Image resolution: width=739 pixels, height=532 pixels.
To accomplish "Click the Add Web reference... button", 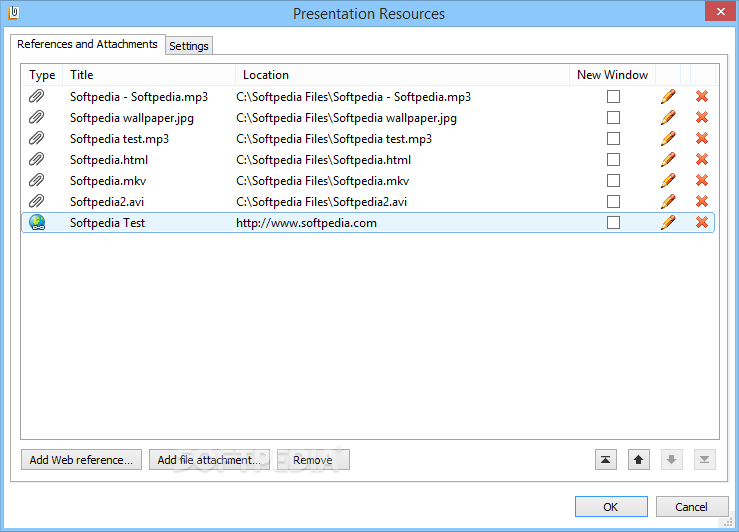I will (x=81, y=459).
